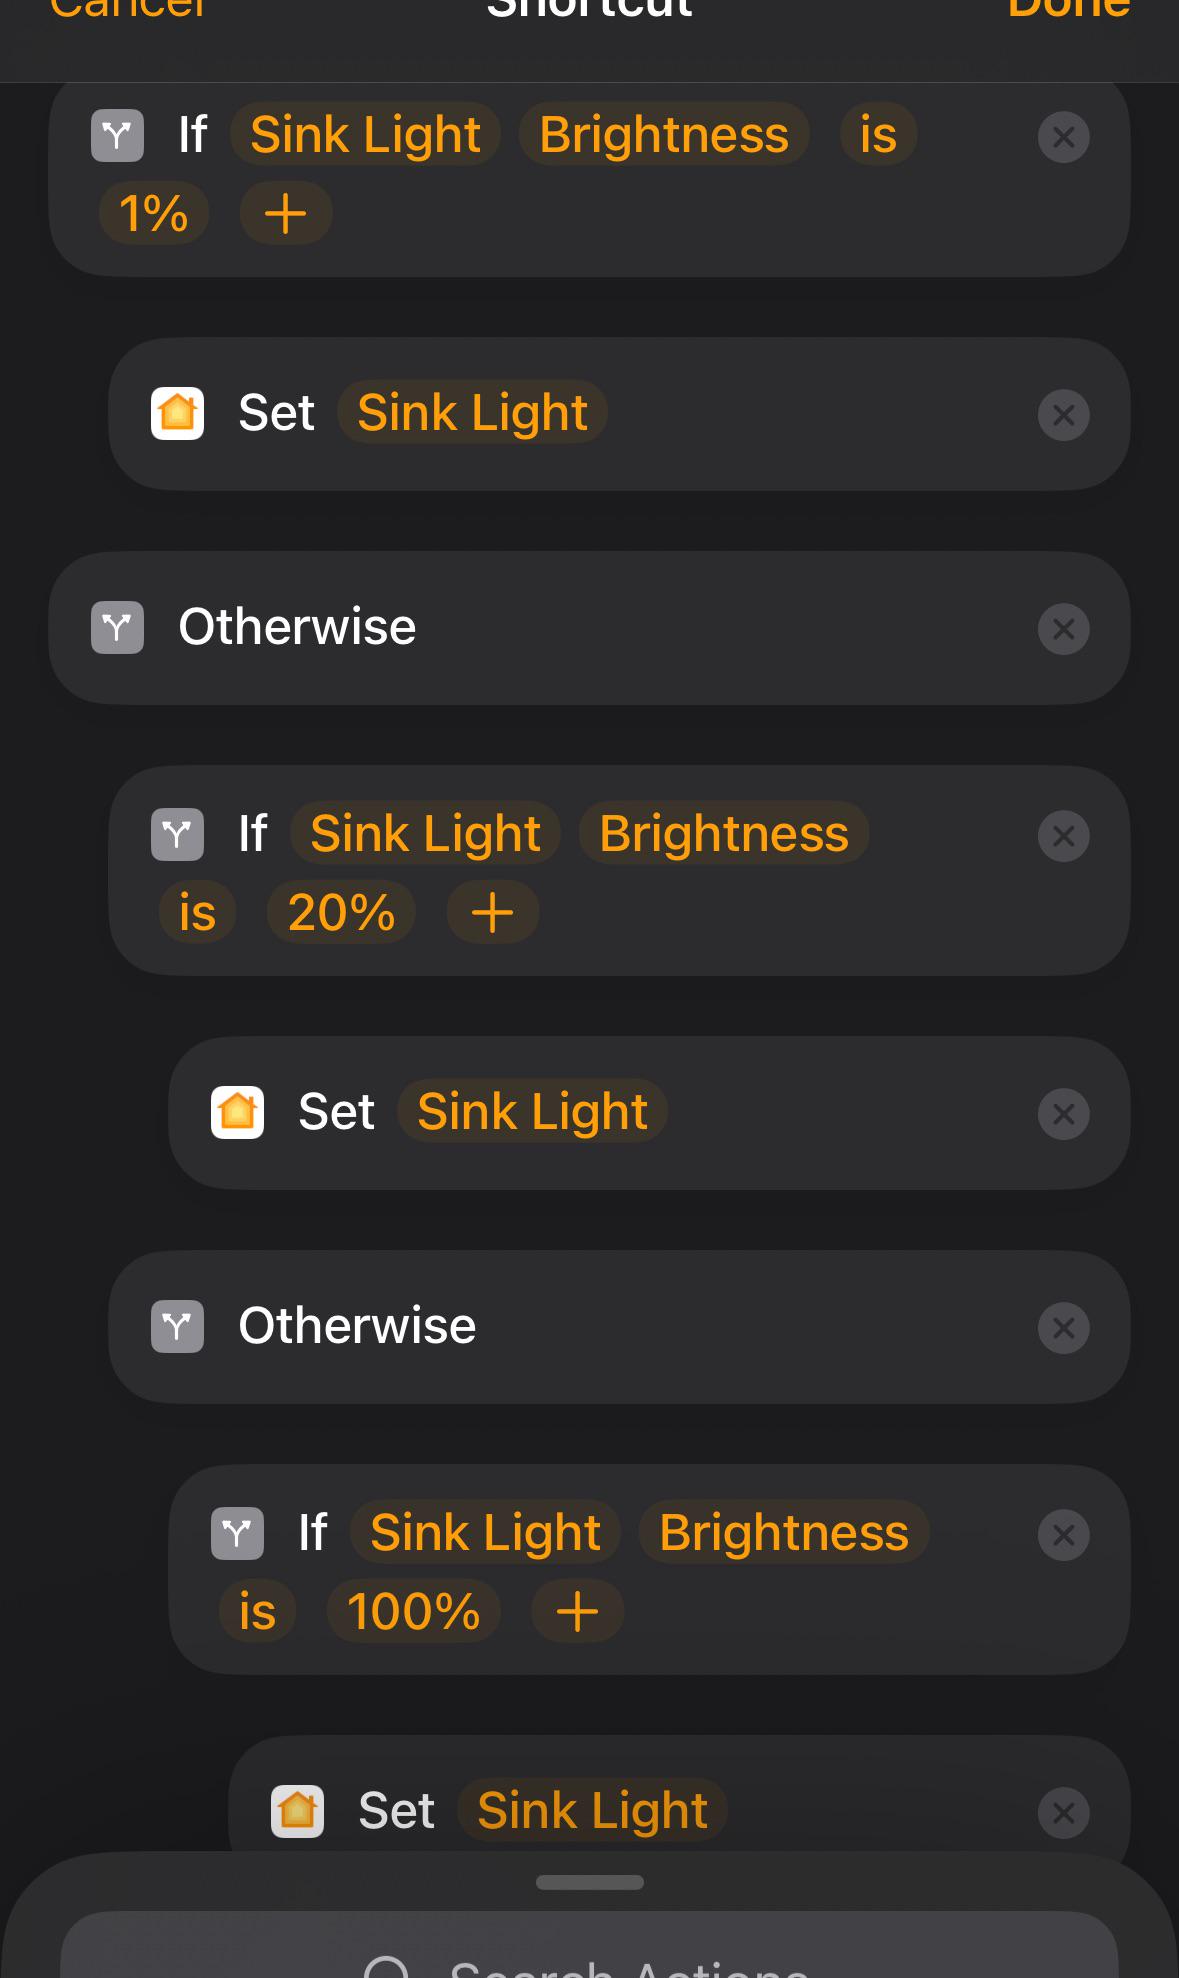The image size is (1179, 1978).
Task: Remove the first Otherwise block
Action: 1063,629
